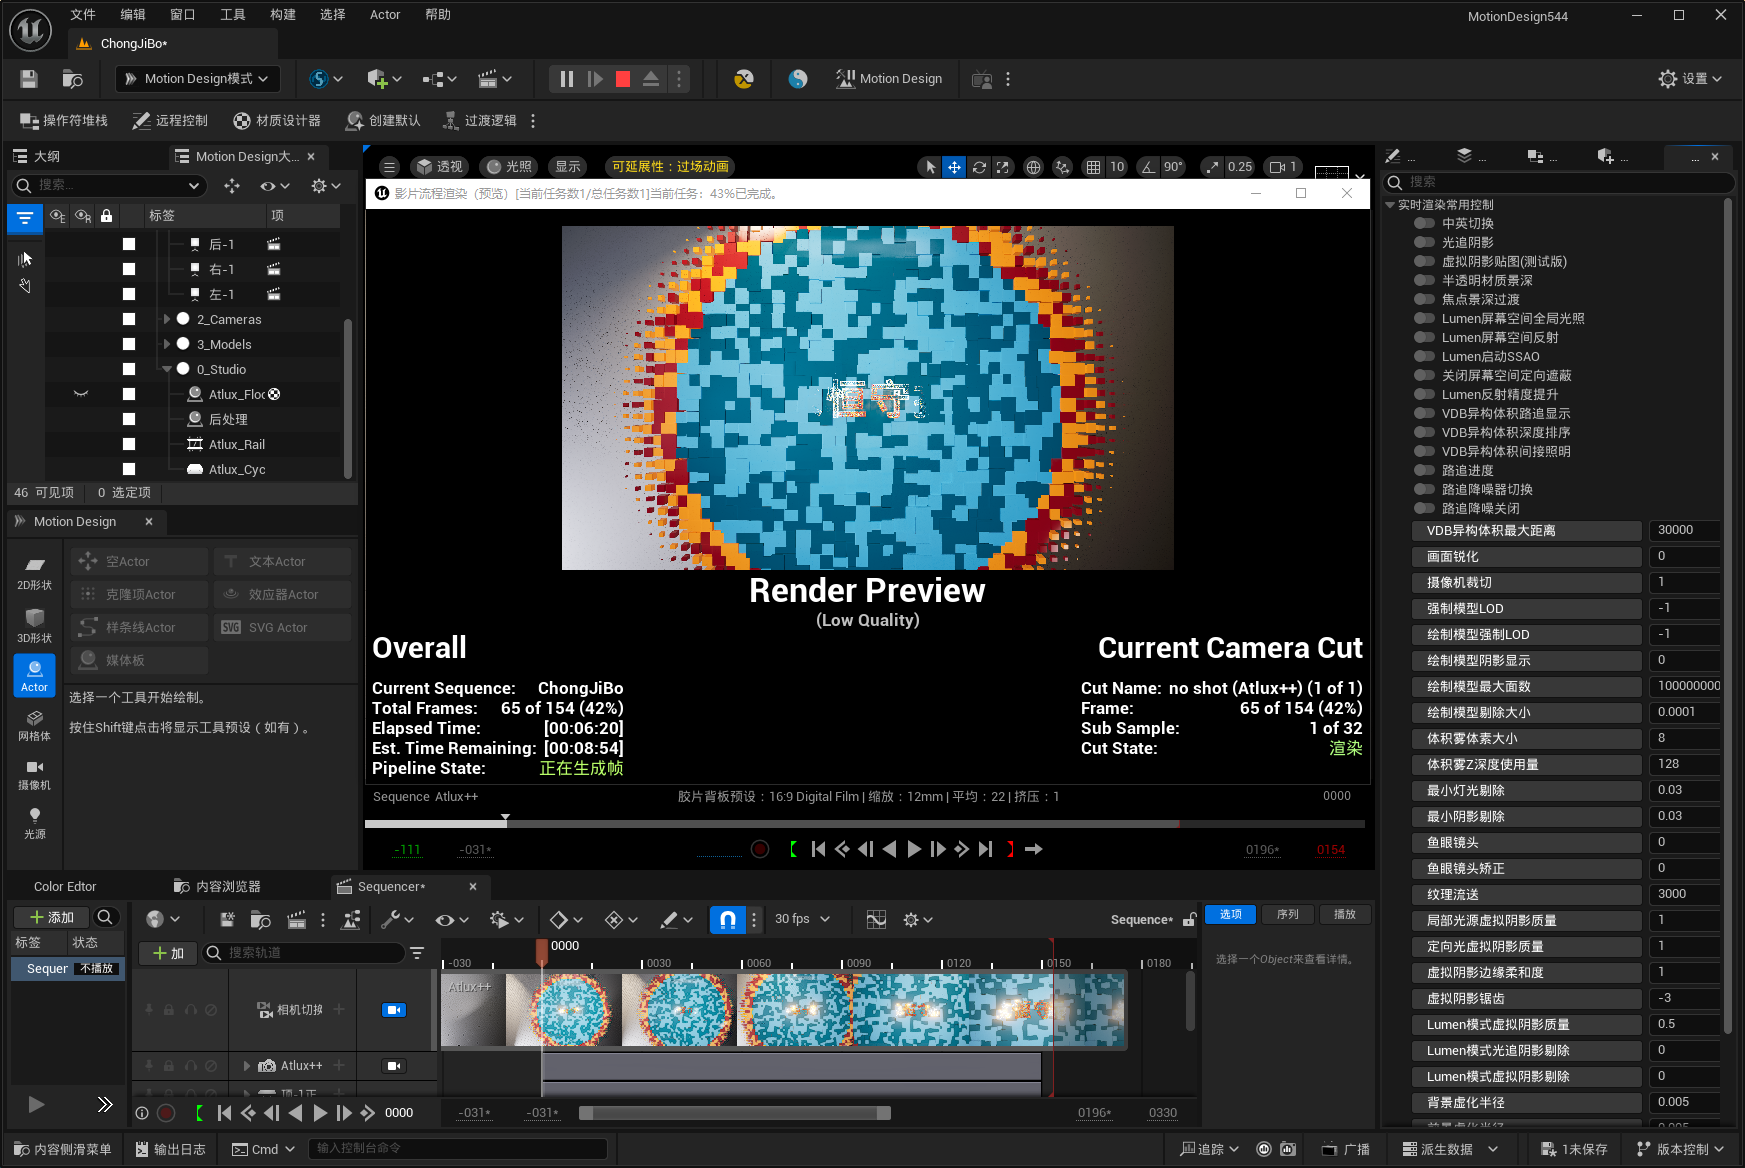The height and width of the screenshot is (1168, 1745).
Task: Click the 过渡逻辑 toolbar button
Action: coord(479,121)
